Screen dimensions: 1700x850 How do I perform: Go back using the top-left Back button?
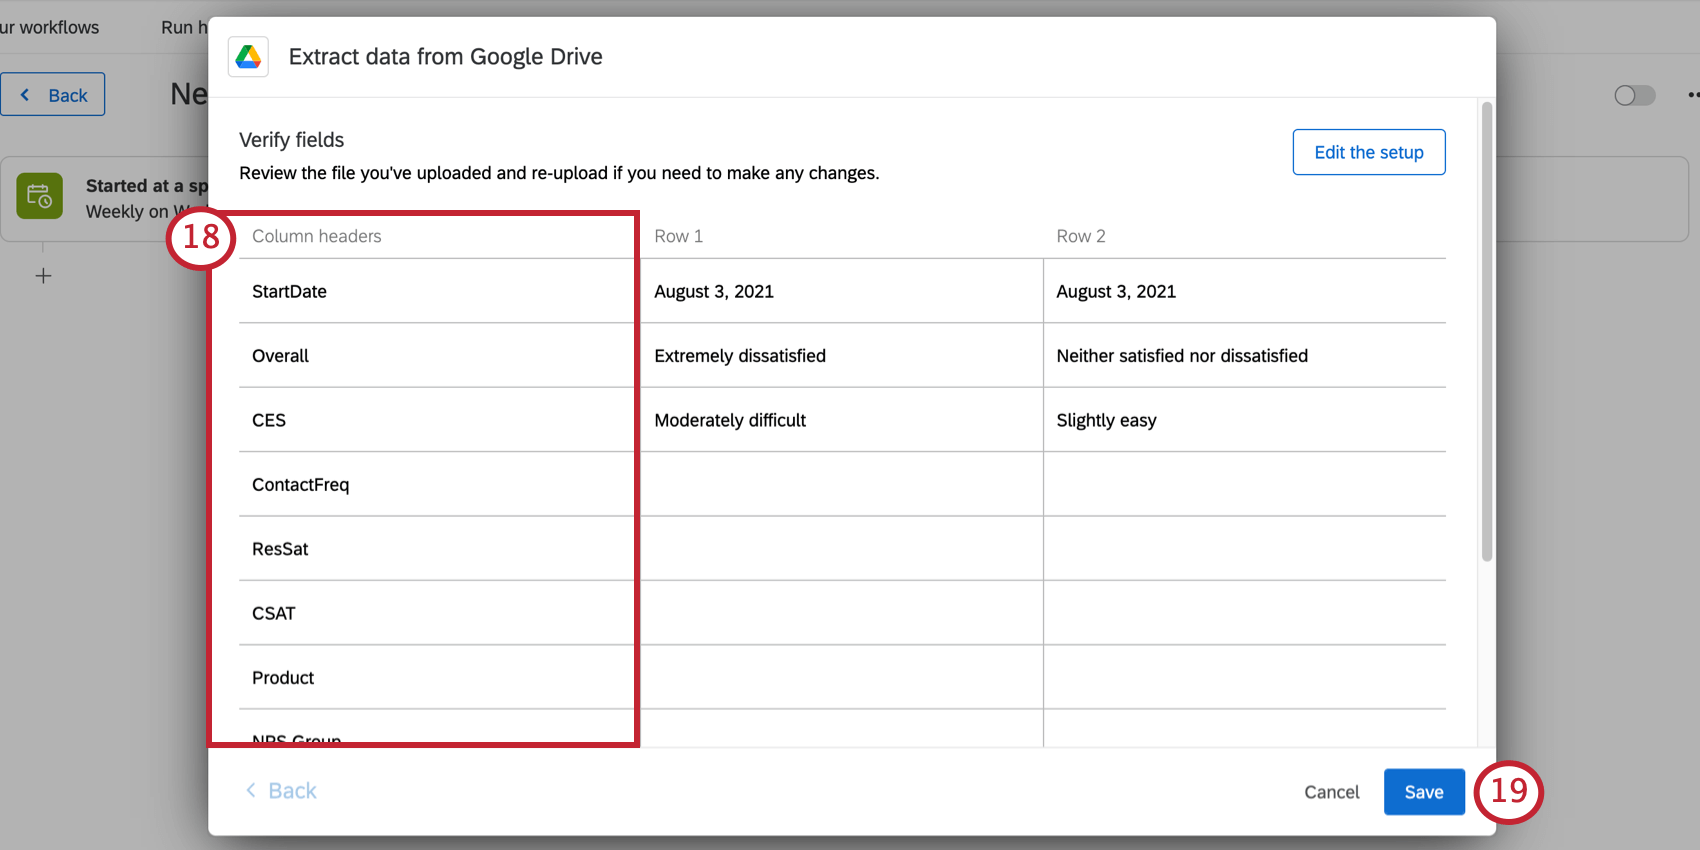coord(53,95)
